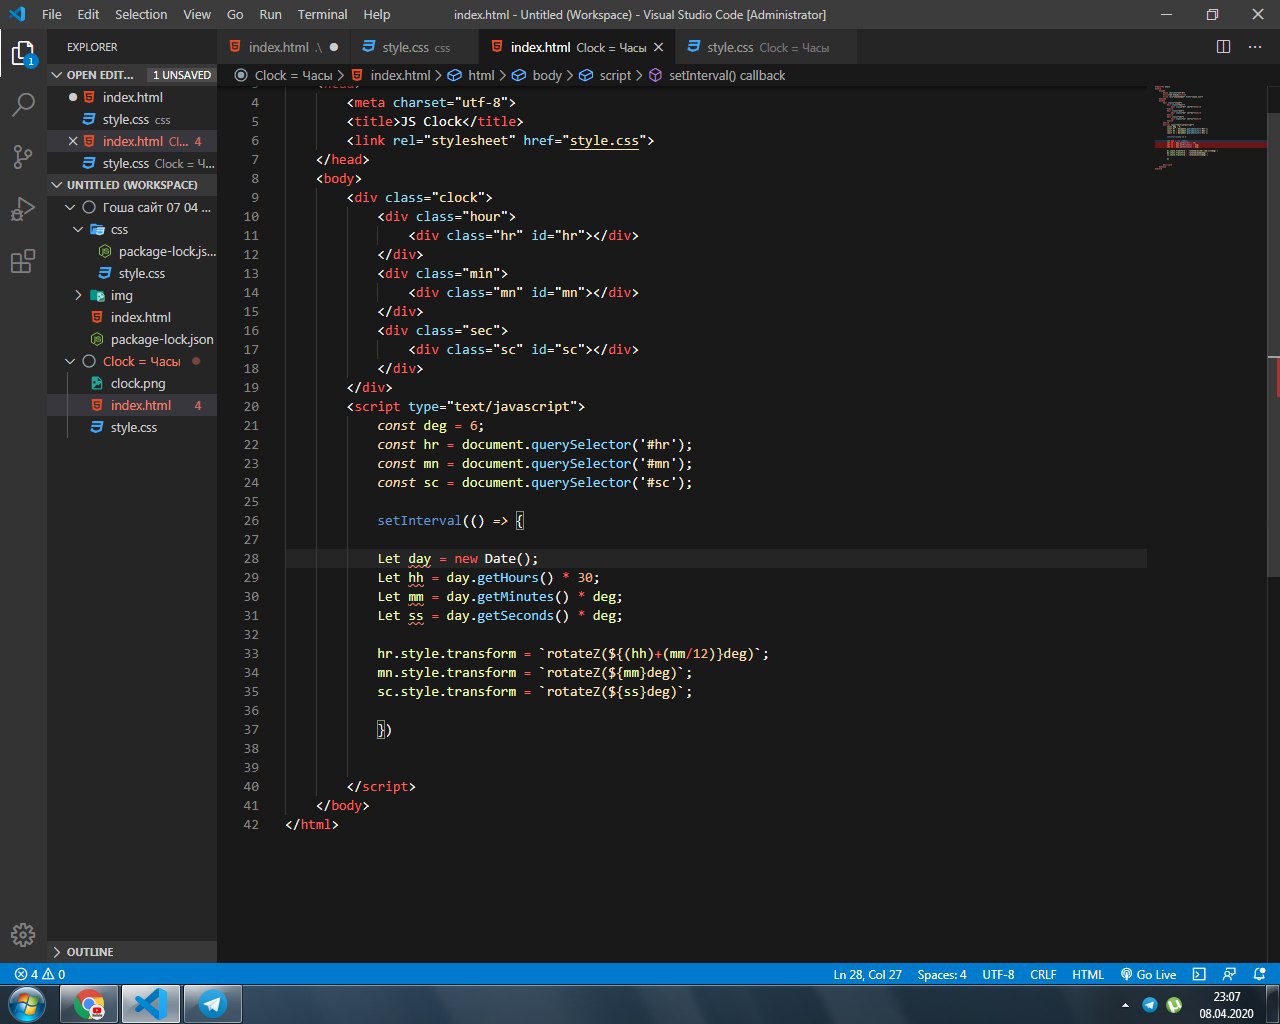Collapse the css folder
The height and width of the screenshot is (1024, 1280).
click(132, 229)
